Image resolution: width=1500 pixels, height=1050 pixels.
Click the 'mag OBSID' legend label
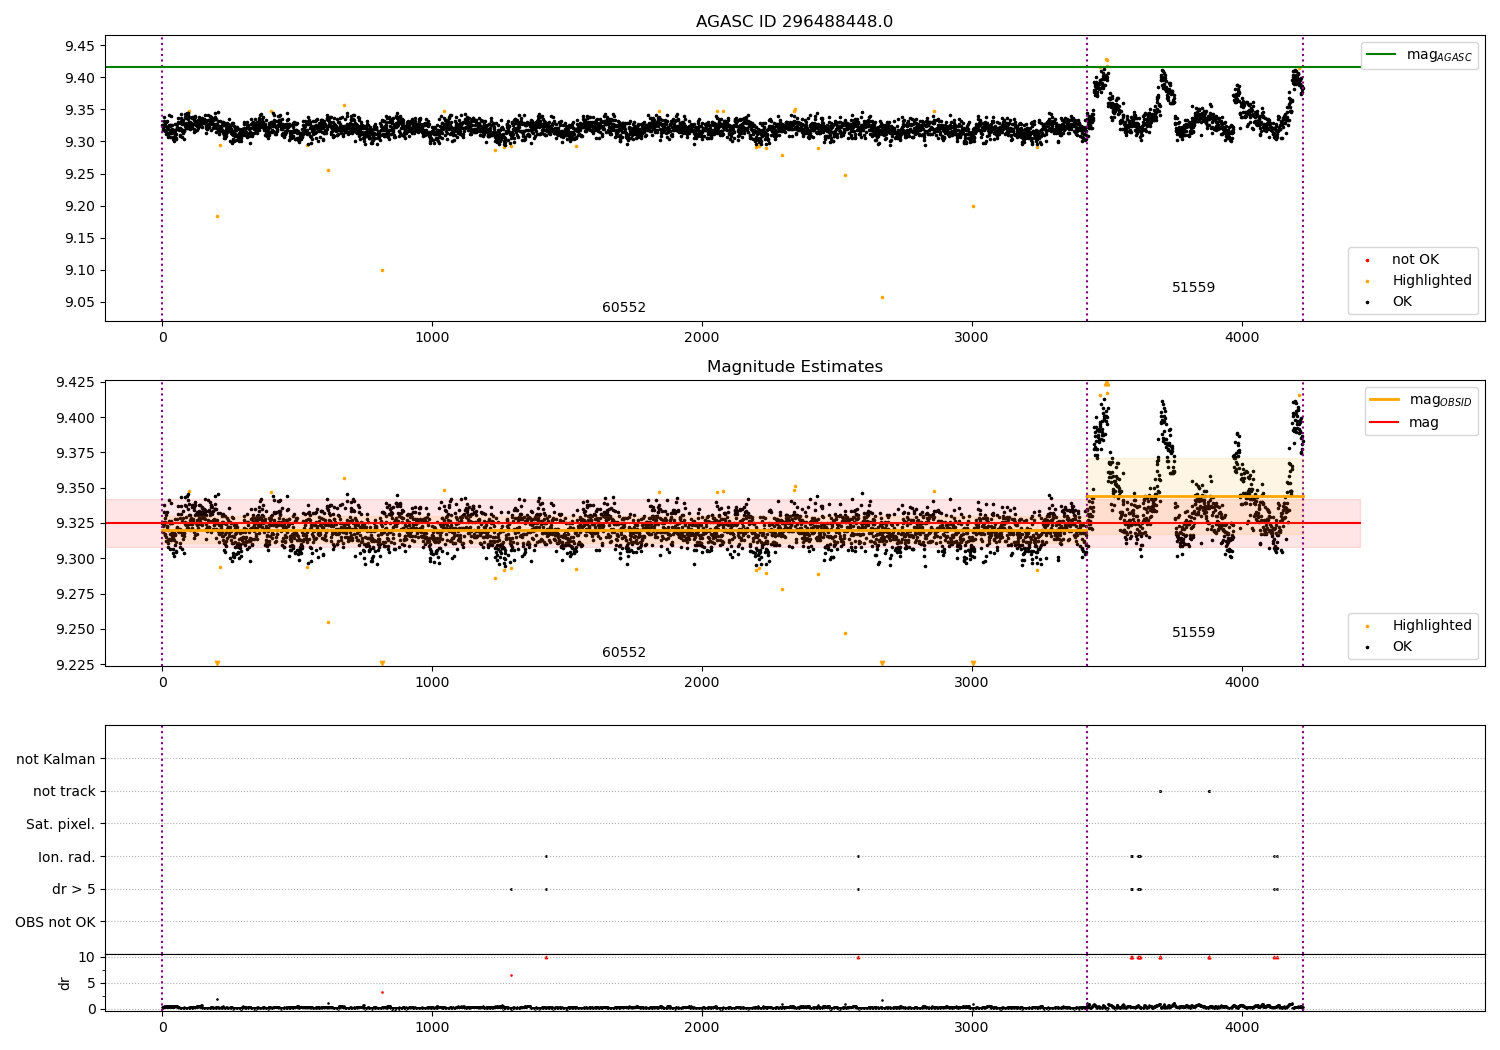pyautogui.click(x=1441, y=400)
